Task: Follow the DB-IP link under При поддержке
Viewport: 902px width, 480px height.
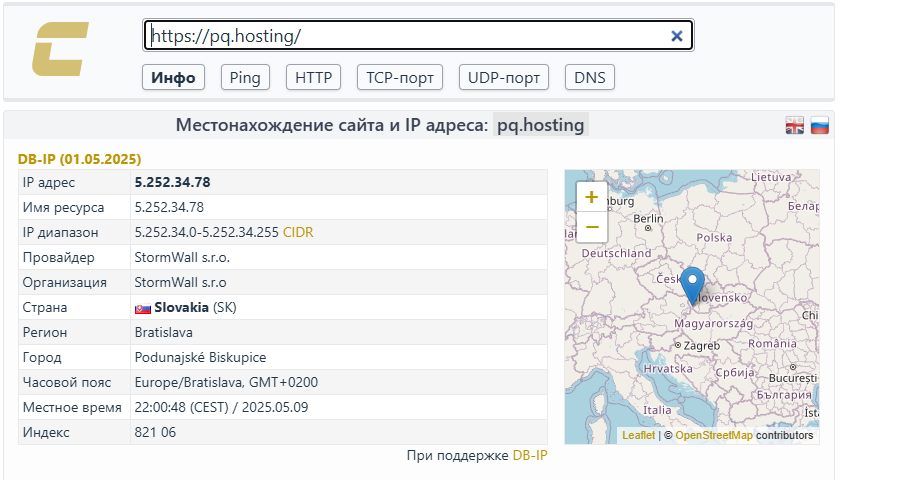Action: (x=530, y=455)
